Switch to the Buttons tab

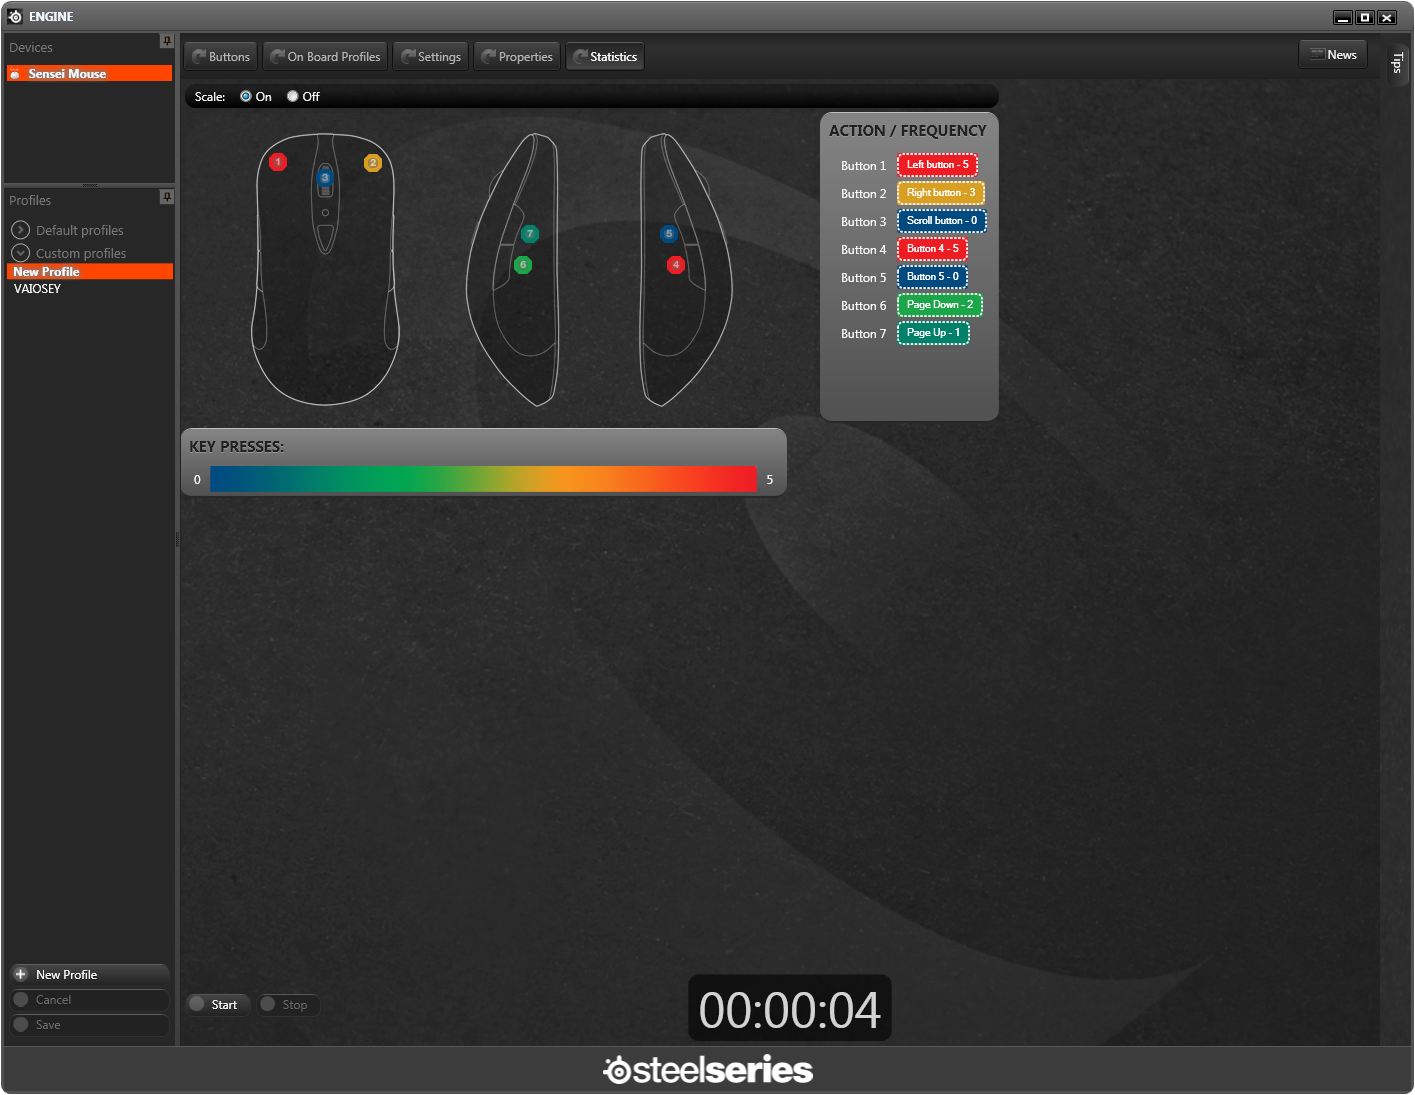[x=221, y=57]
